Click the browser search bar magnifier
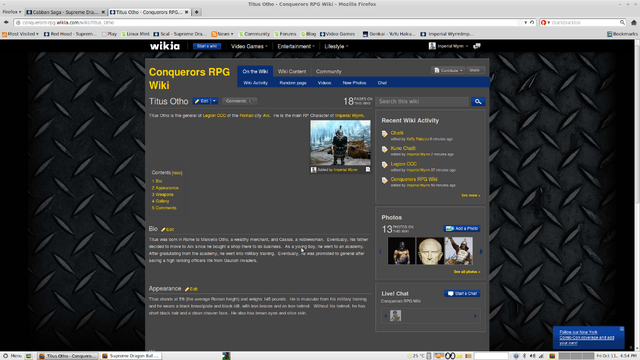 coord(622,22)
